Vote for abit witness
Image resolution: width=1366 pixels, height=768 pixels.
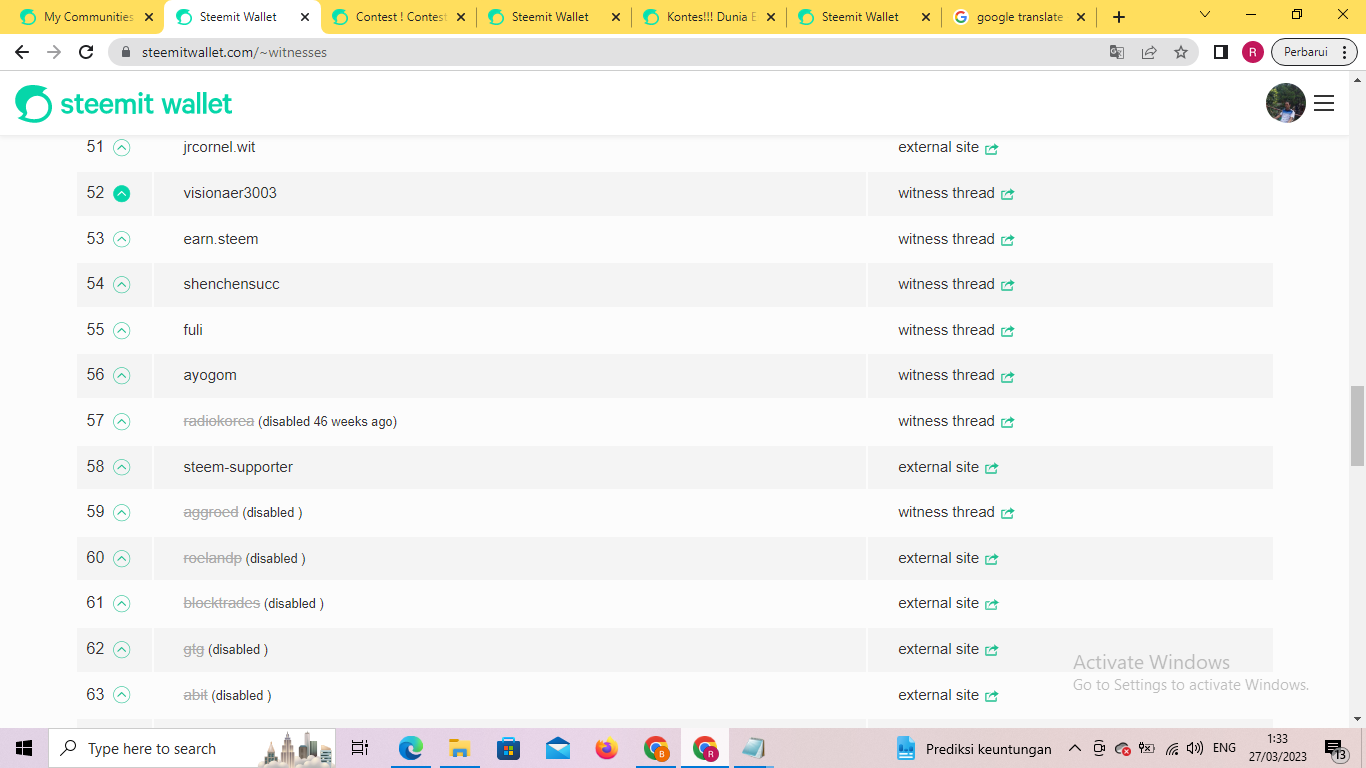click(121, 695)
